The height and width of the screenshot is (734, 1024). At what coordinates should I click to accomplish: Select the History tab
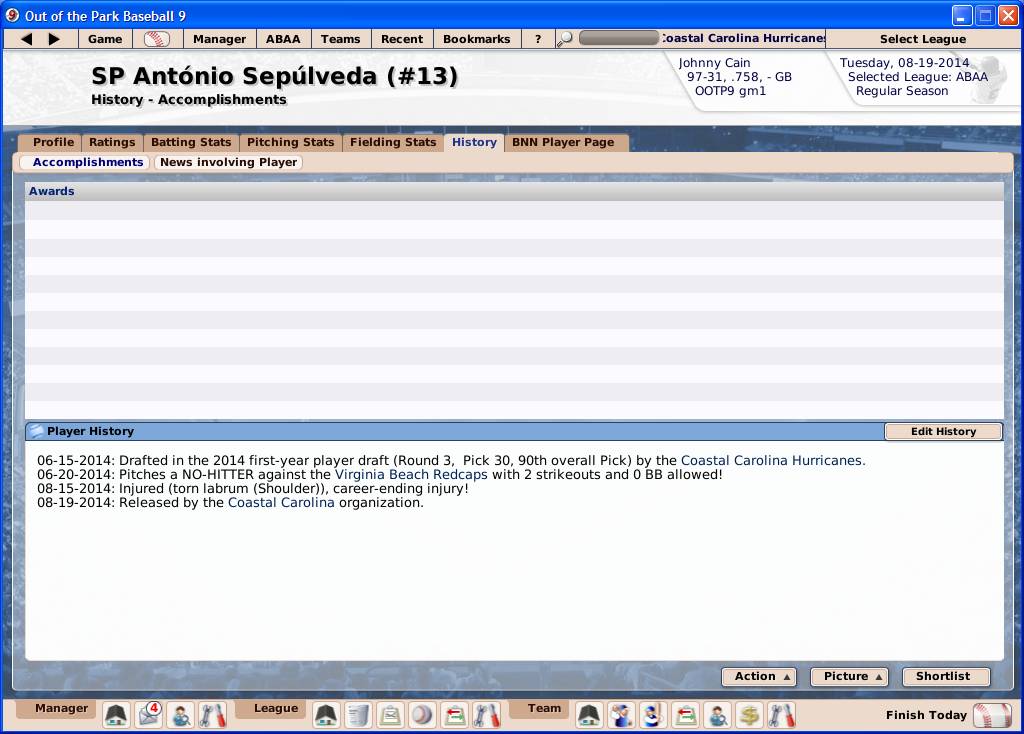click(x=474, y=142)
